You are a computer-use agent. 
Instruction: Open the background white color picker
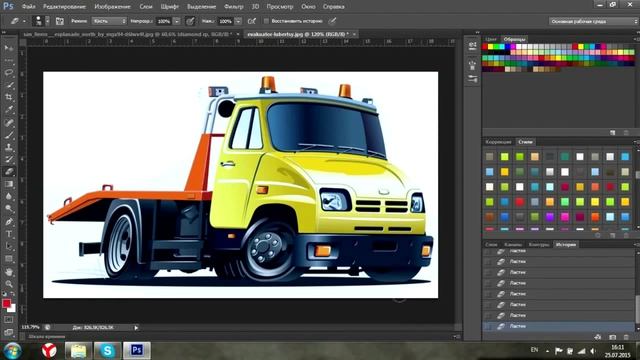[x=13, y=309]
